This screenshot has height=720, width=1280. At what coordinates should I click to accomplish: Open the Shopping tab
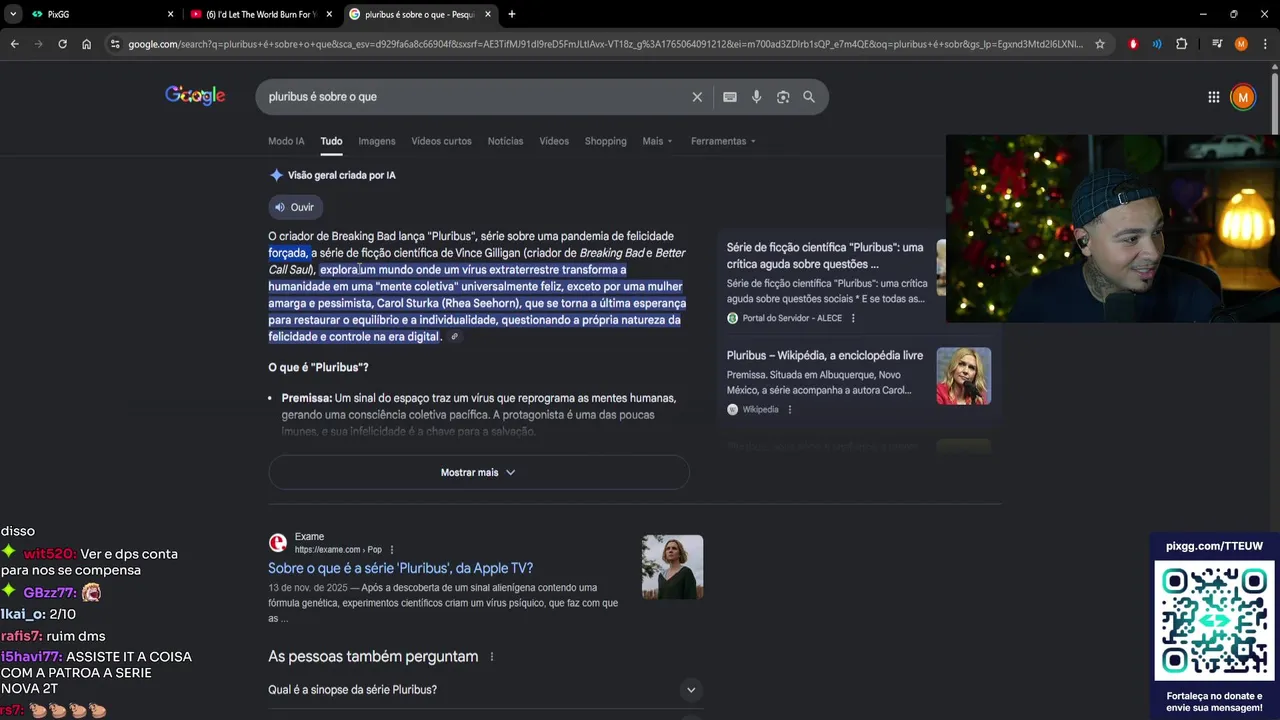[x=605, y=141]
